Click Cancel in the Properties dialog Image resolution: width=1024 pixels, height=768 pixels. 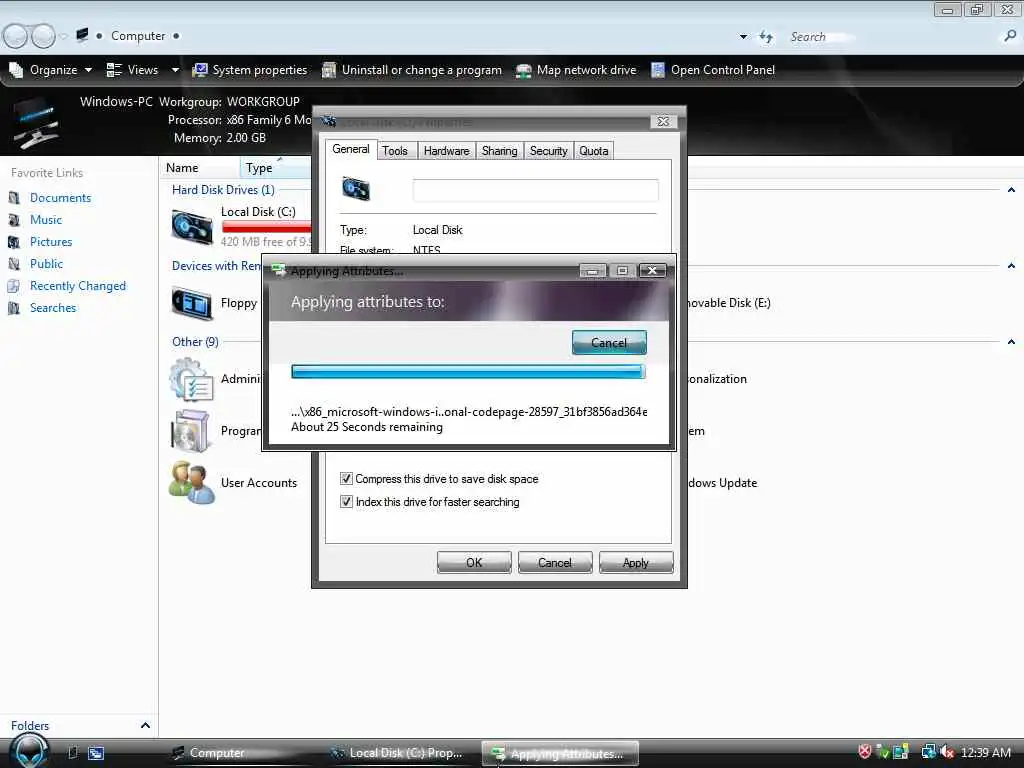coord(554,562)
